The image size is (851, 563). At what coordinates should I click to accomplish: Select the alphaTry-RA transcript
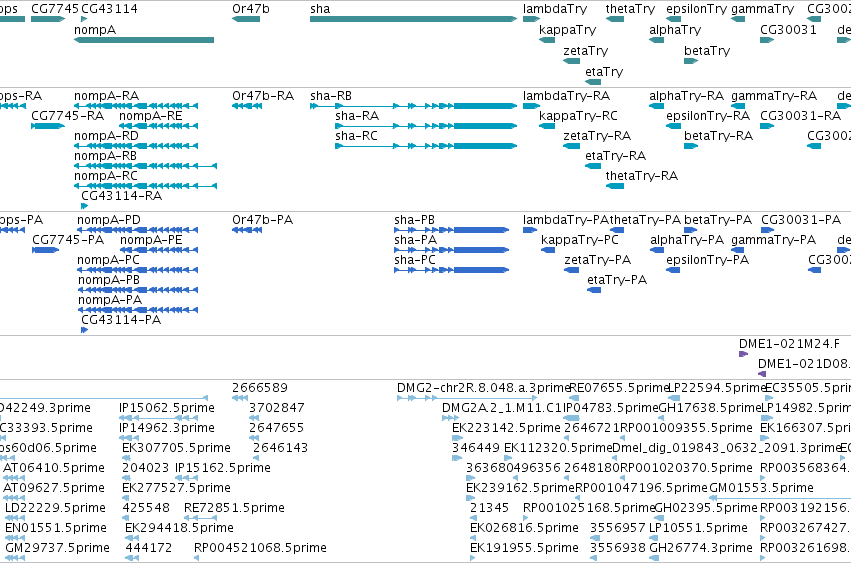pyautogui.click(x=657, y=106)
